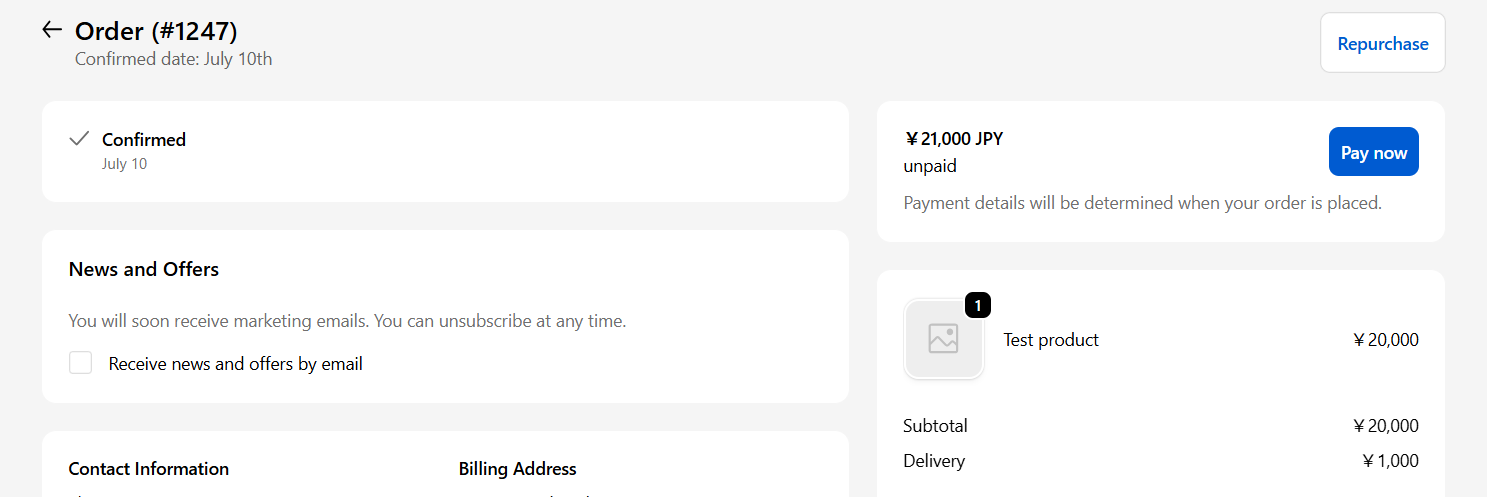Click the Confirmed status label
The image size is (1487, 497).
pos(144,139)
